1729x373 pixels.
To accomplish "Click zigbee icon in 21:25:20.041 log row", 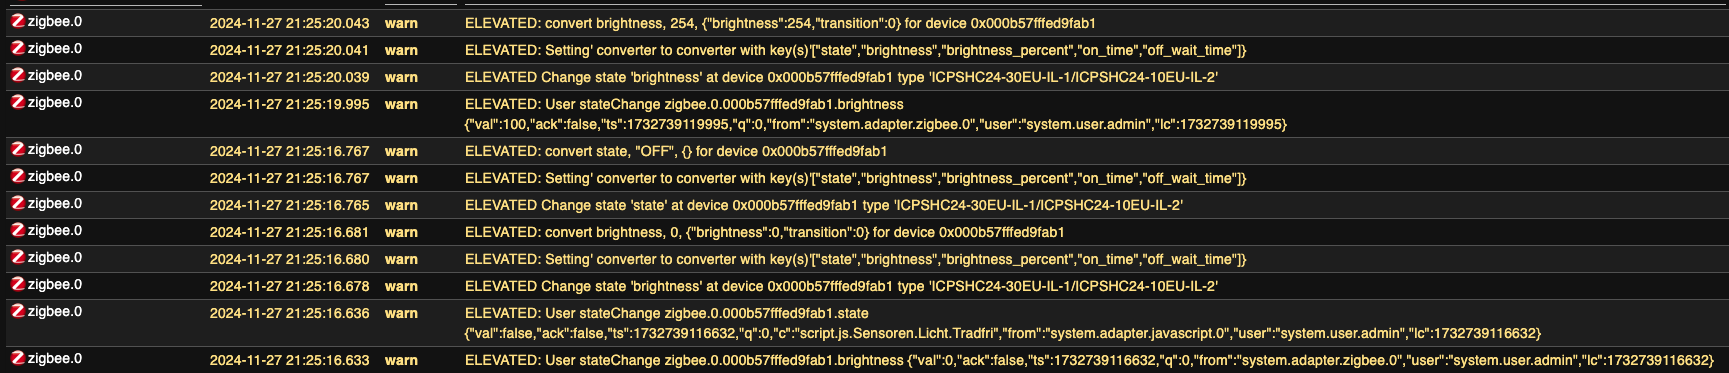I will 17,48.
